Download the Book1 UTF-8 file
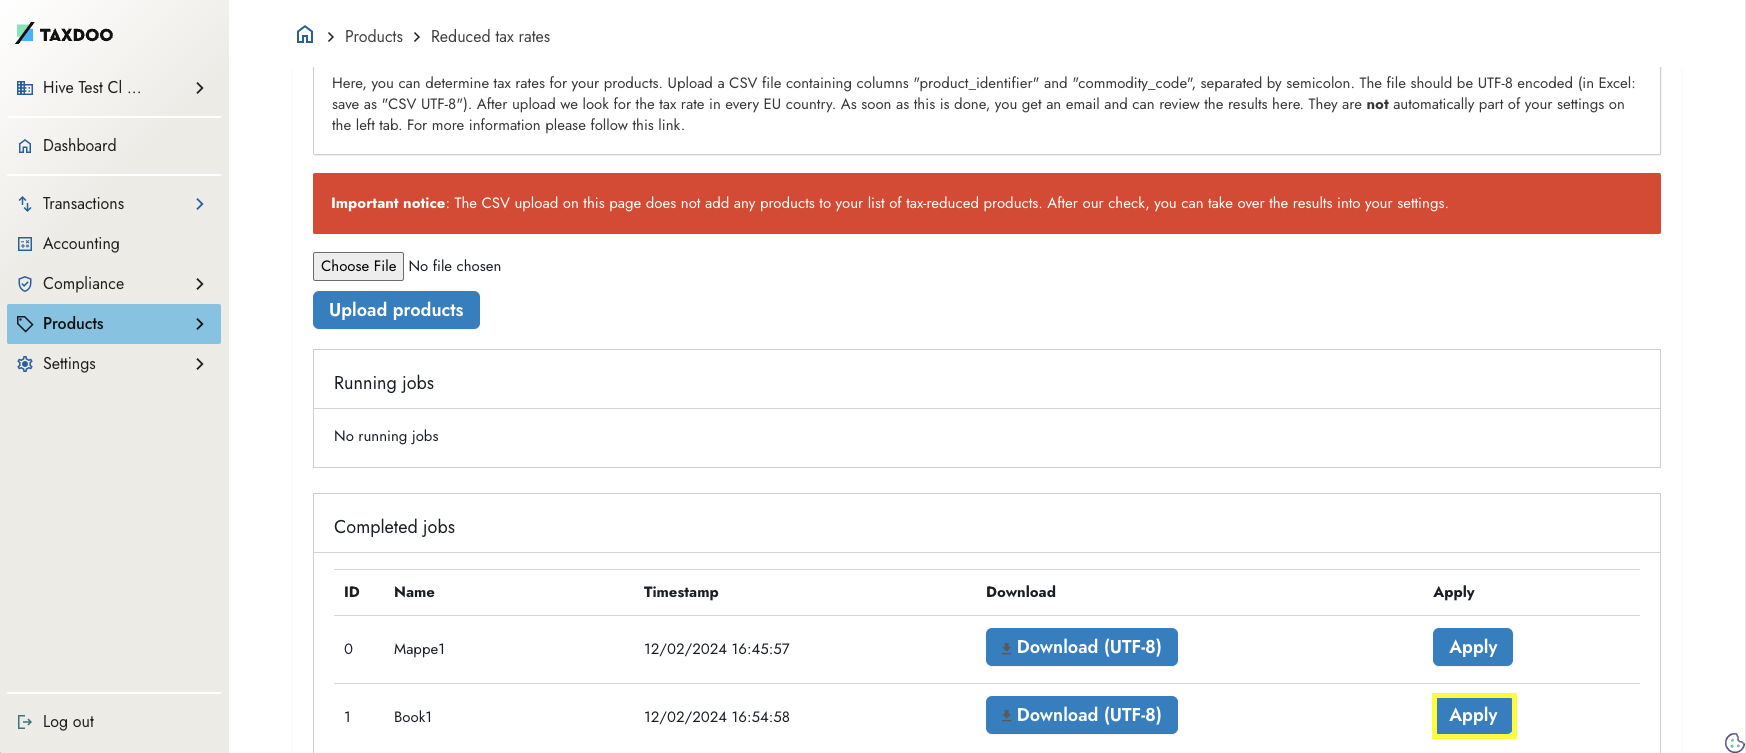This screenshot has width=1746, height=753. coord(1082,715)
